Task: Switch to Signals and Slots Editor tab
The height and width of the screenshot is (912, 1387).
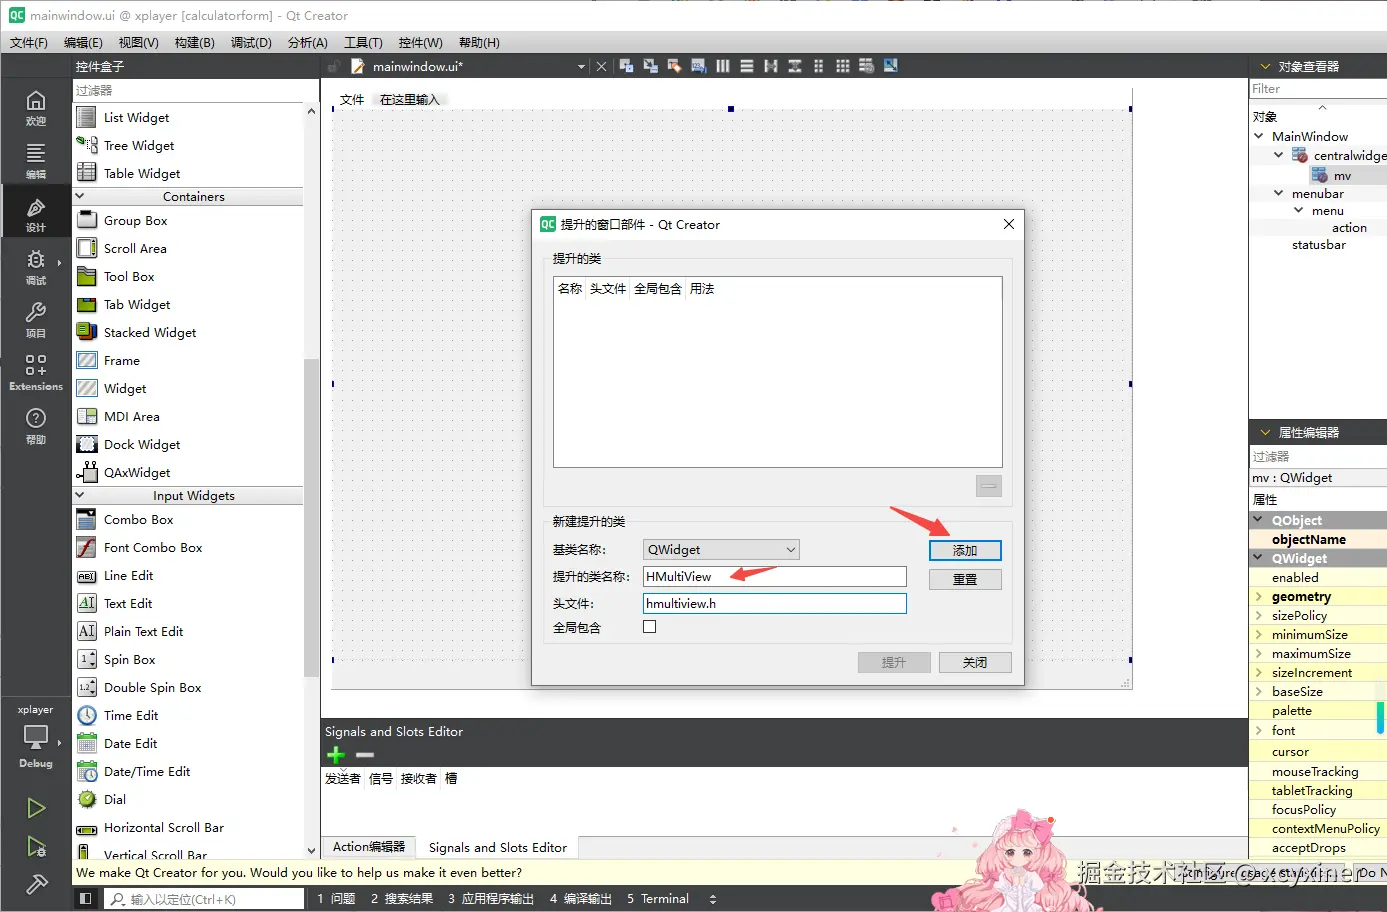Action: 498,847
